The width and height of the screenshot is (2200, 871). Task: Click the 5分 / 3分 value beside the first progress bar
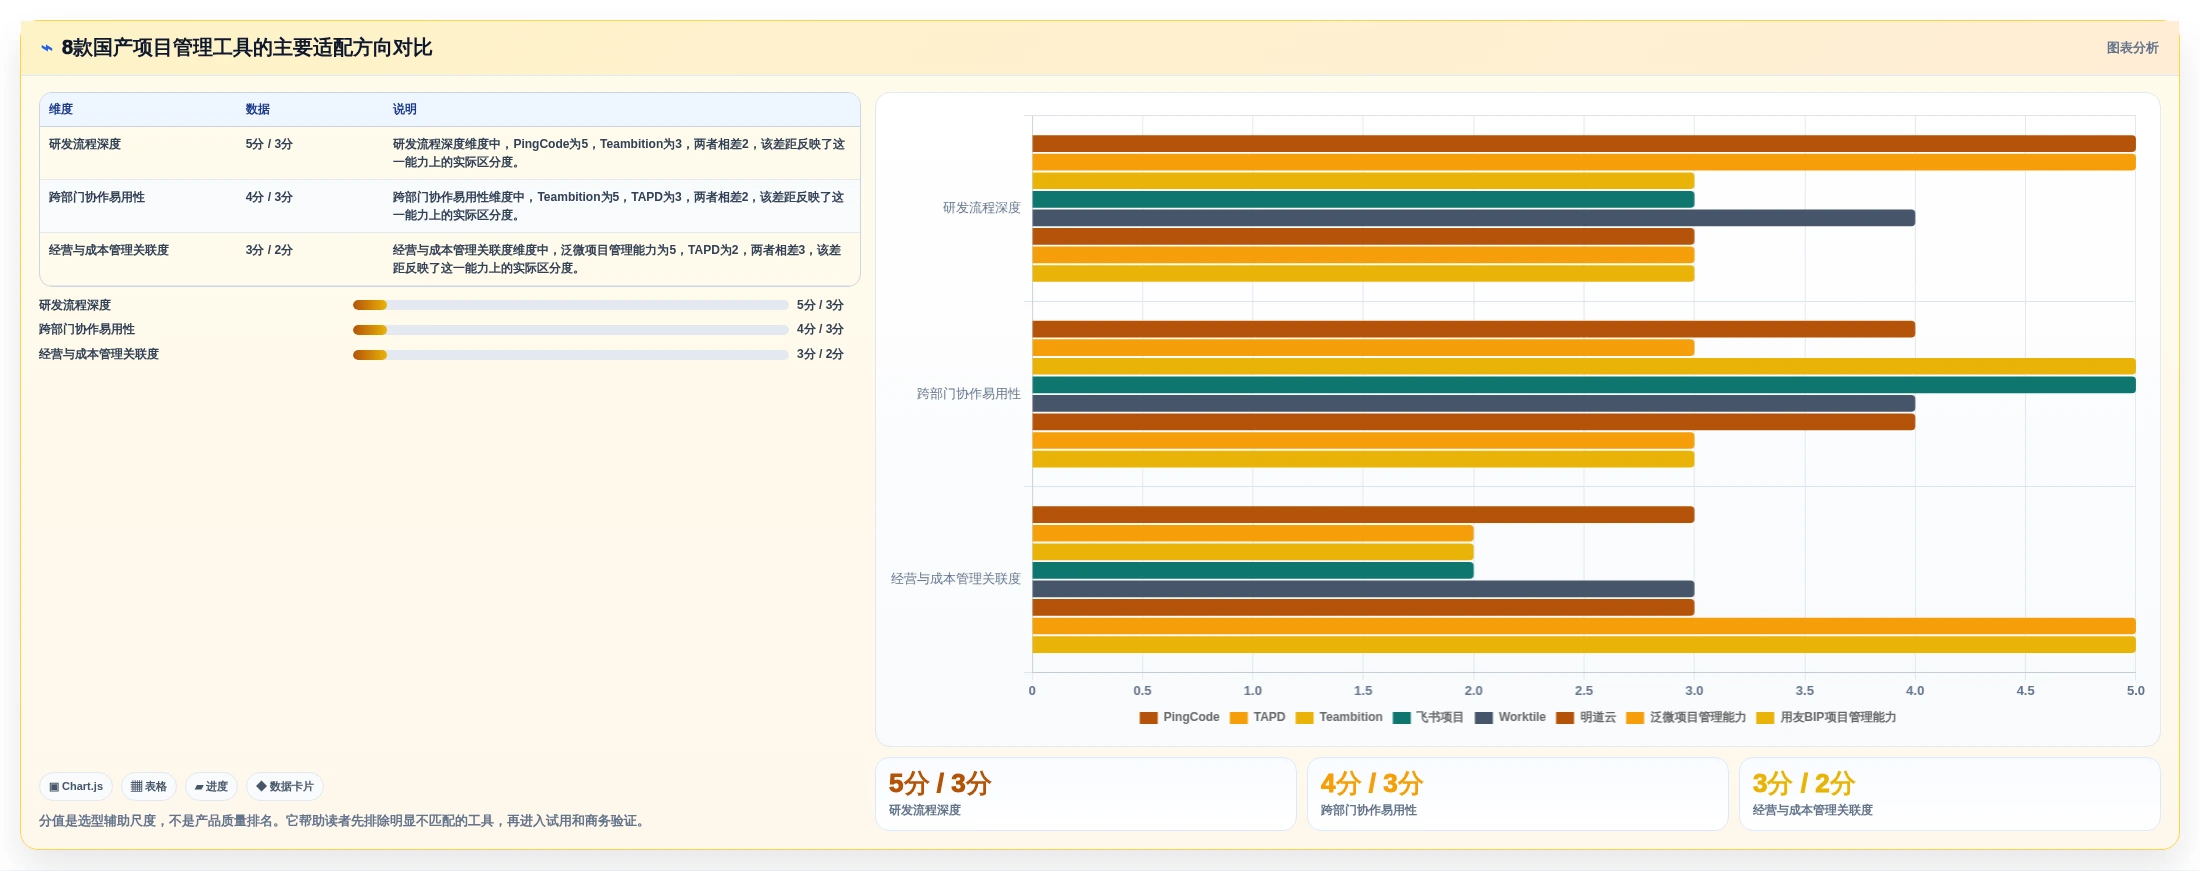pos(820,305)
